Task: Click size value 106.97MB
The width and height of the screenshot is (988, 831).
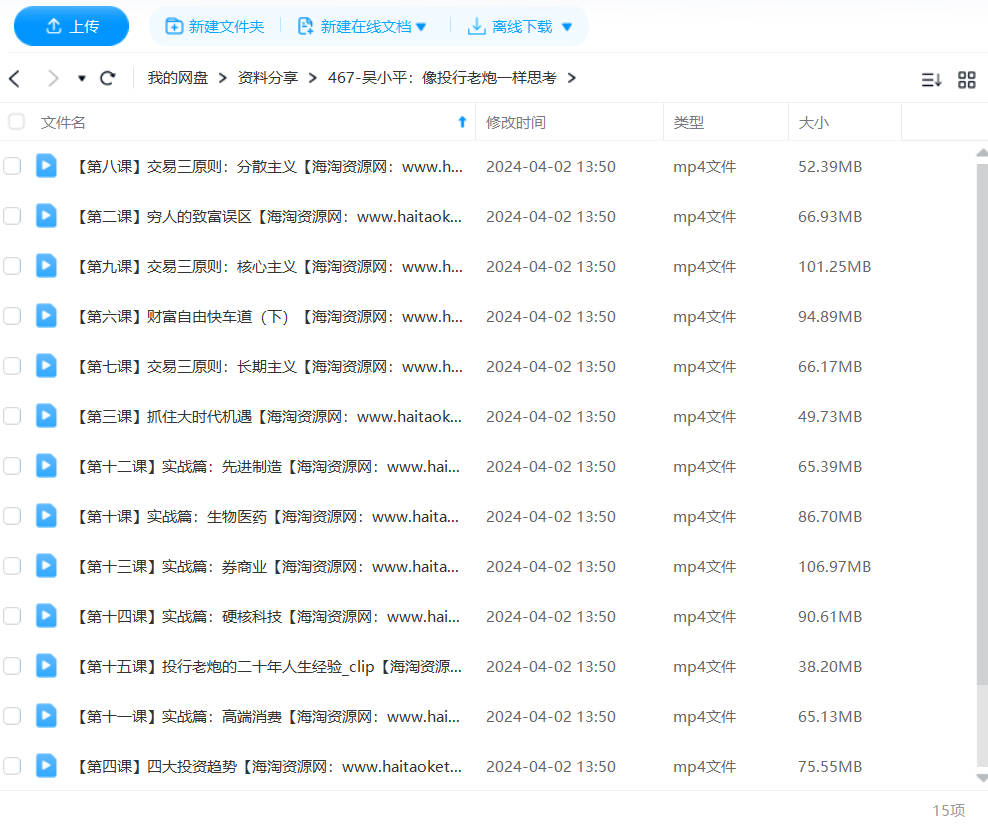Action: pos(834,566)
